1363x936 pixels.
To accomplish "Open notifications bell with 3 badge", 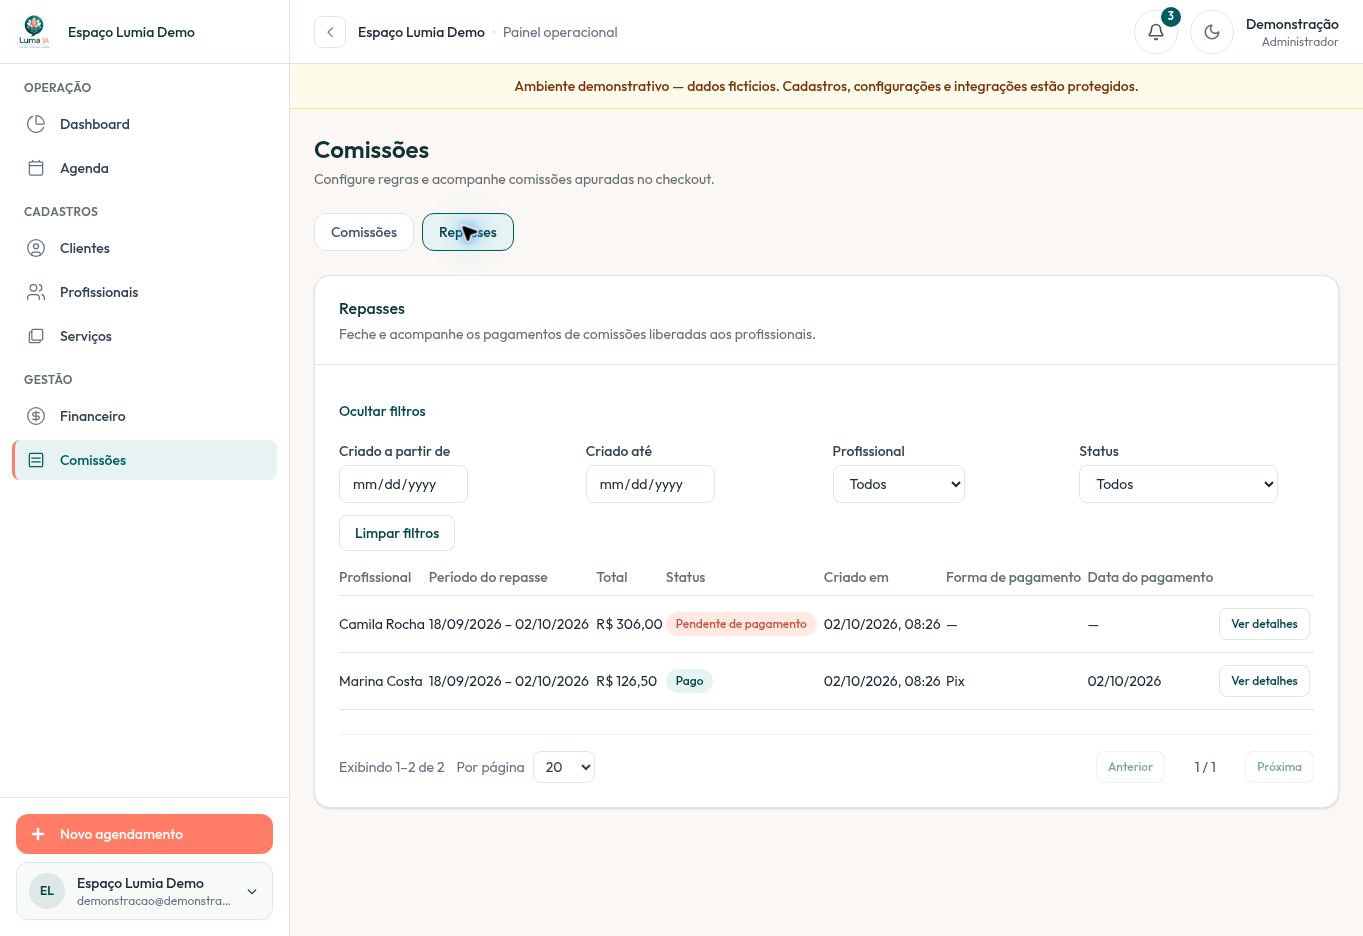I will pyautogui.click(x=1156, y=32).
